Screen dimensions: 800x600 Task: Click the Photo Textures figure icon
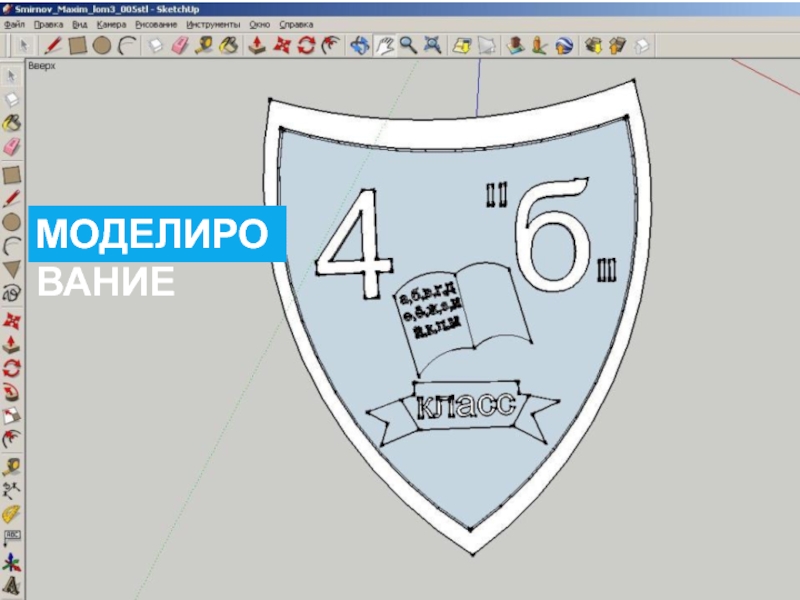click(x=539, y=46)
